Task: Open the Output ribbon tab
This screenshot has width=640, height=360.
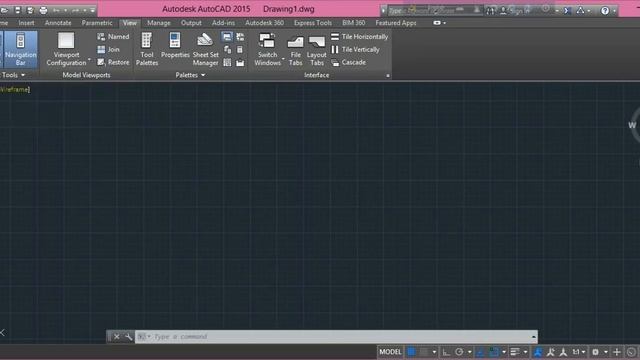Action: click(x=191, y=23)
